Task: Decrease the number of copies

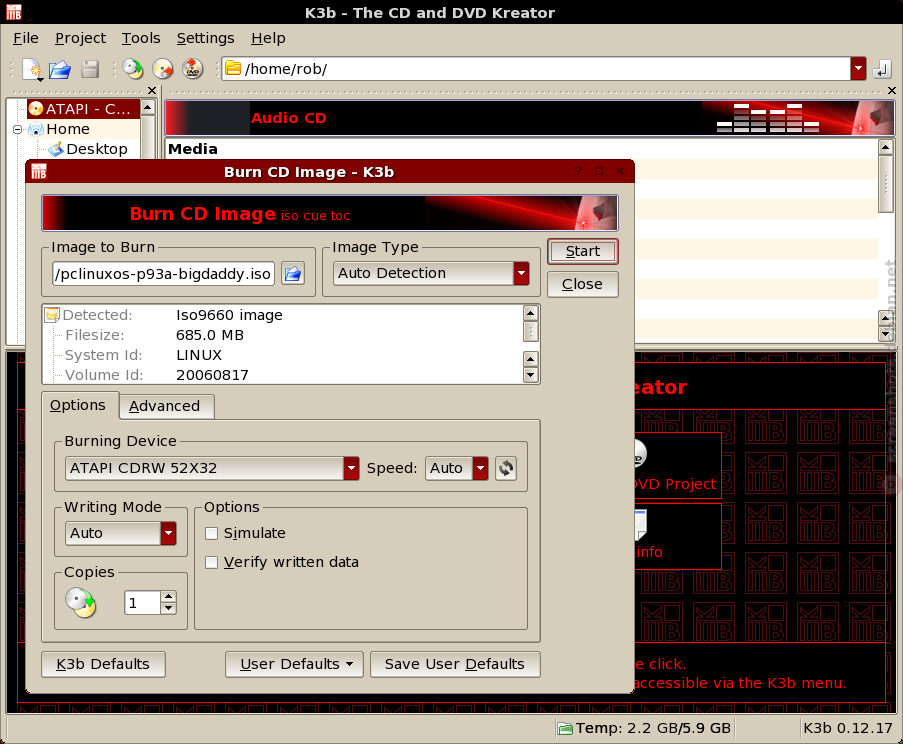Action: [169, 609]
